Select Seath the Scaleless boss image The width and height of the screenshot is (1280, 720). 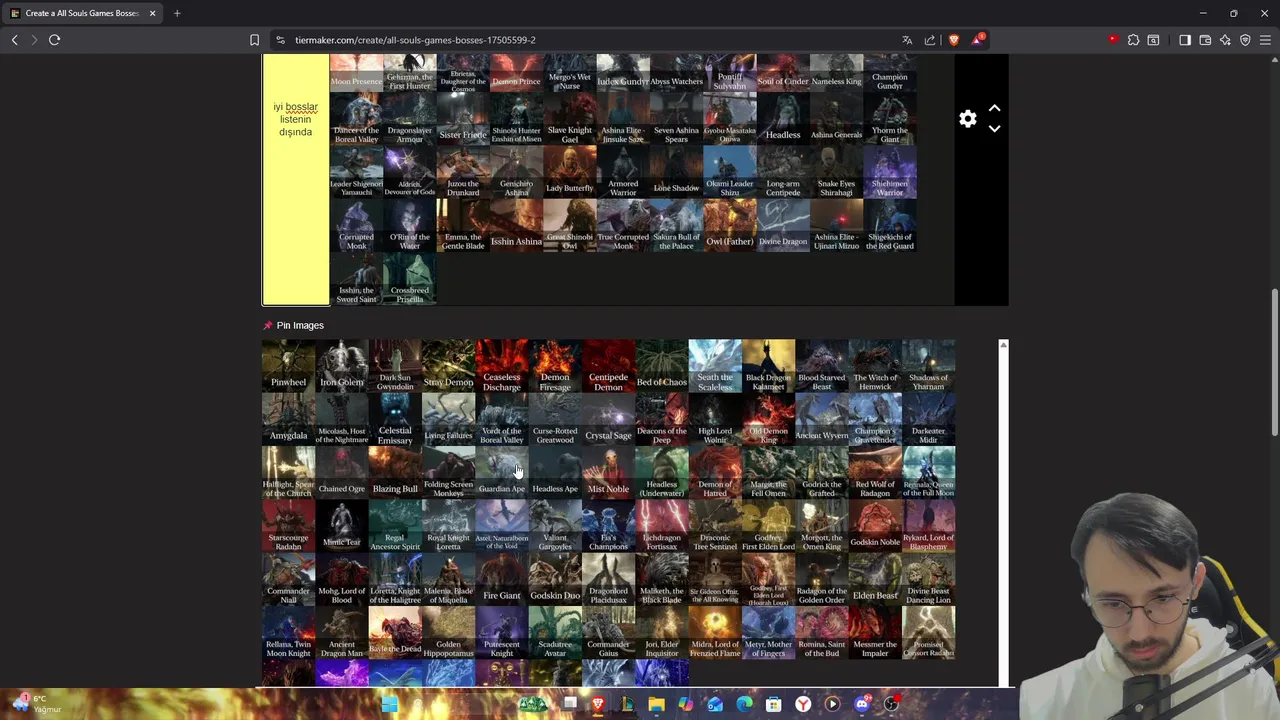(715, 366)
